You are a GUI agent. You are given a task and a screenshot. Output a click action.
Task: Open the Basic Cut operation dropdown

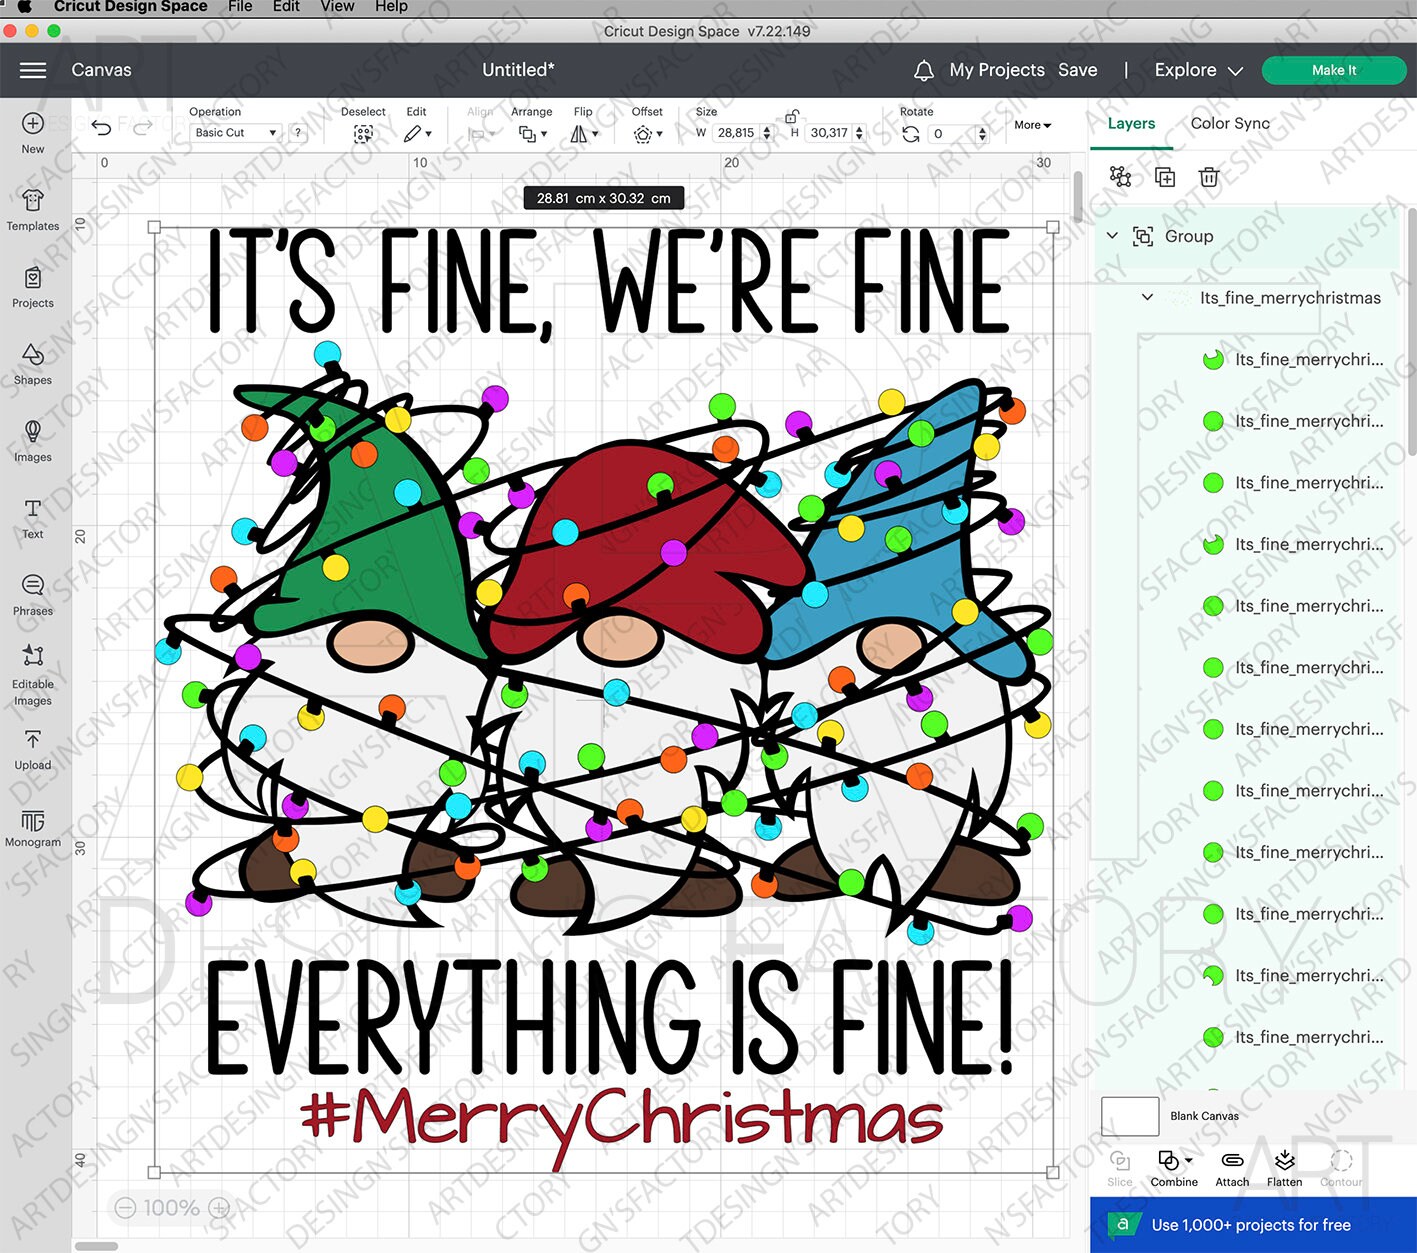[x=234, y=132]
